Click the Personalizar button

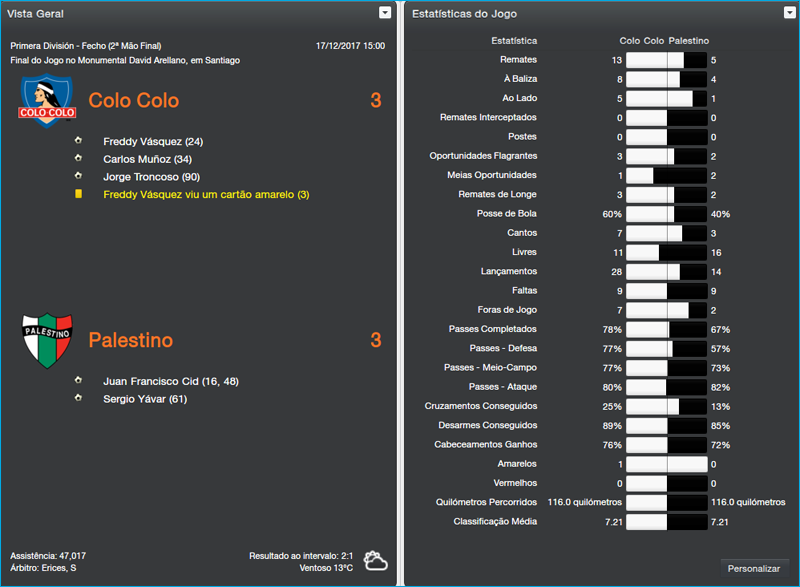click(x=755, y=567)
